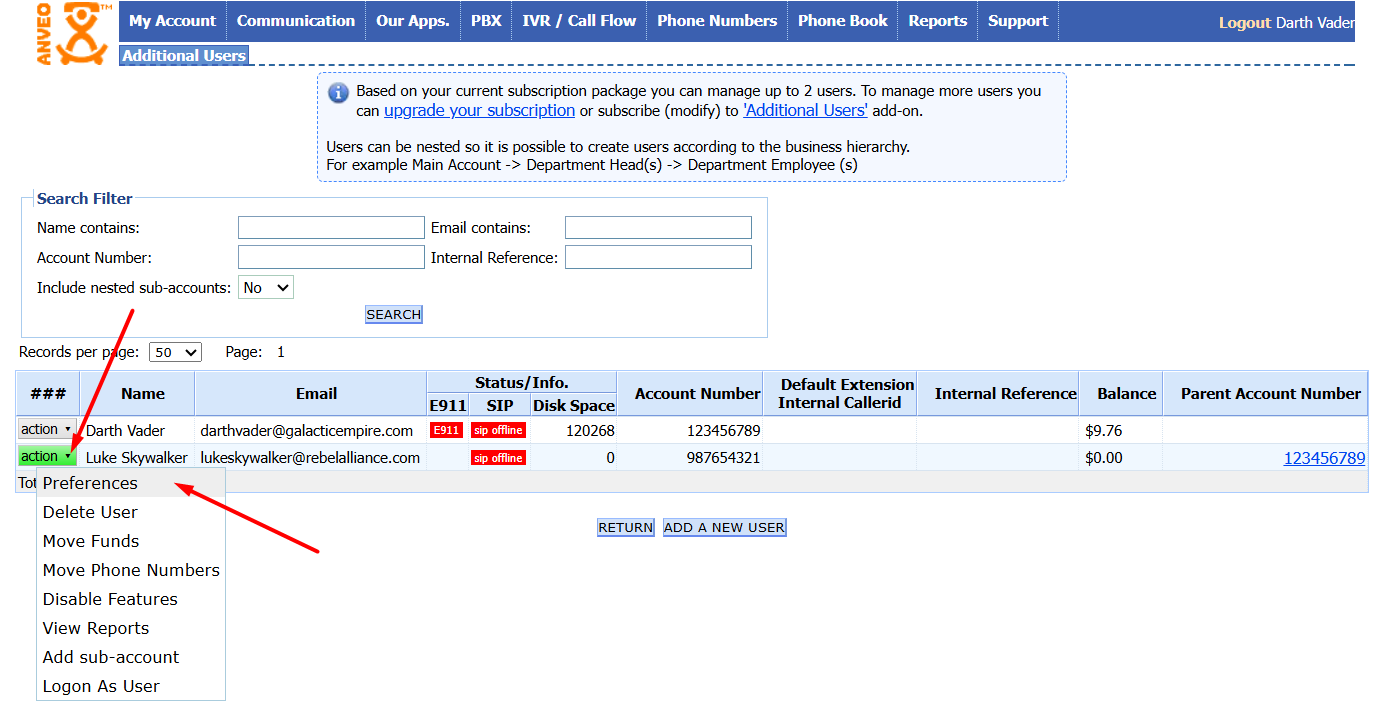Viewport: 1373px width, 718px height.
Task: Click the red E911 badge for Darth Vader
Action: 446,430
